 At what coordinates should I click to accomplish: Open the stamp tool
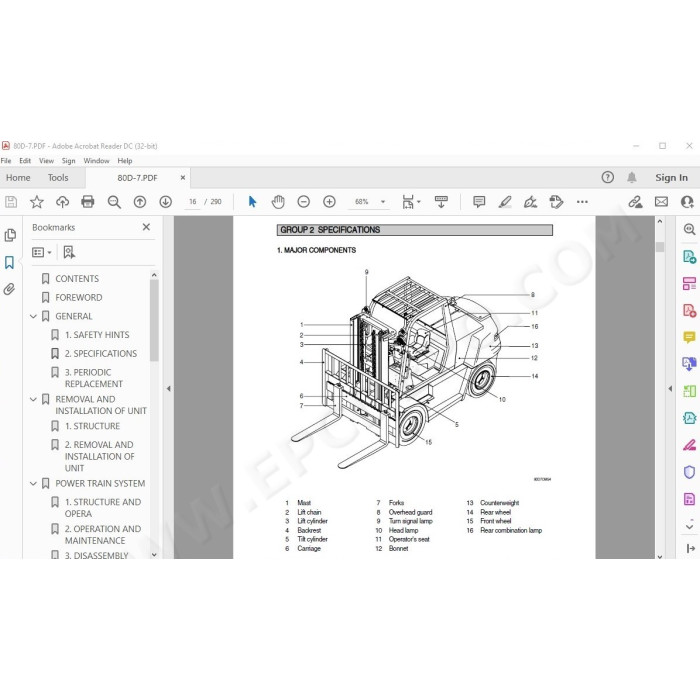pyautogui.click(x=556, y=202)
